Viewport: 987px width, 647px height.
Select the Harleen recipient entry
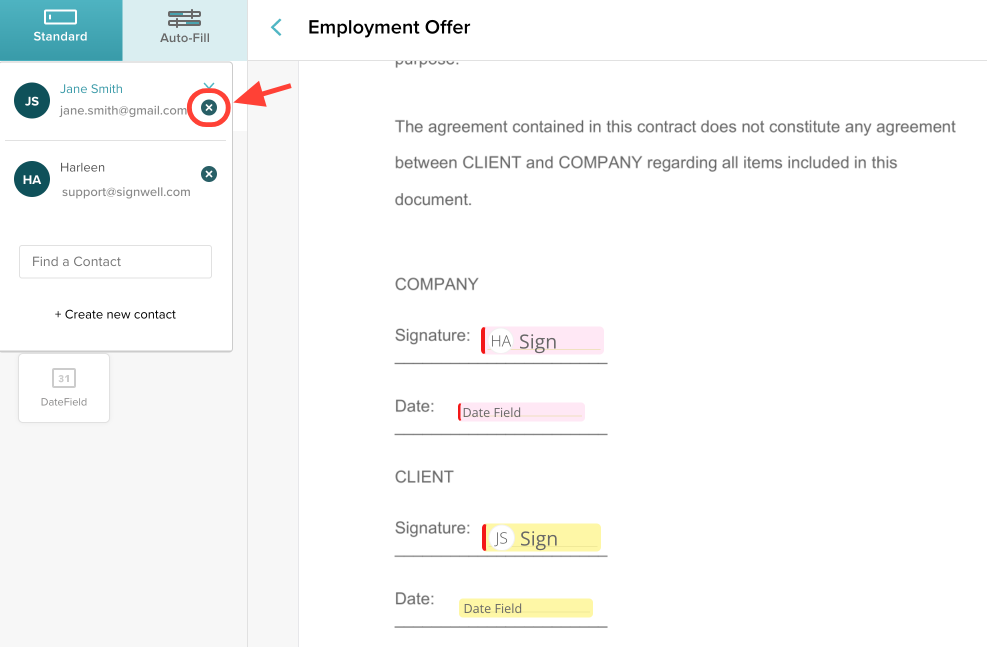[115, 179]
